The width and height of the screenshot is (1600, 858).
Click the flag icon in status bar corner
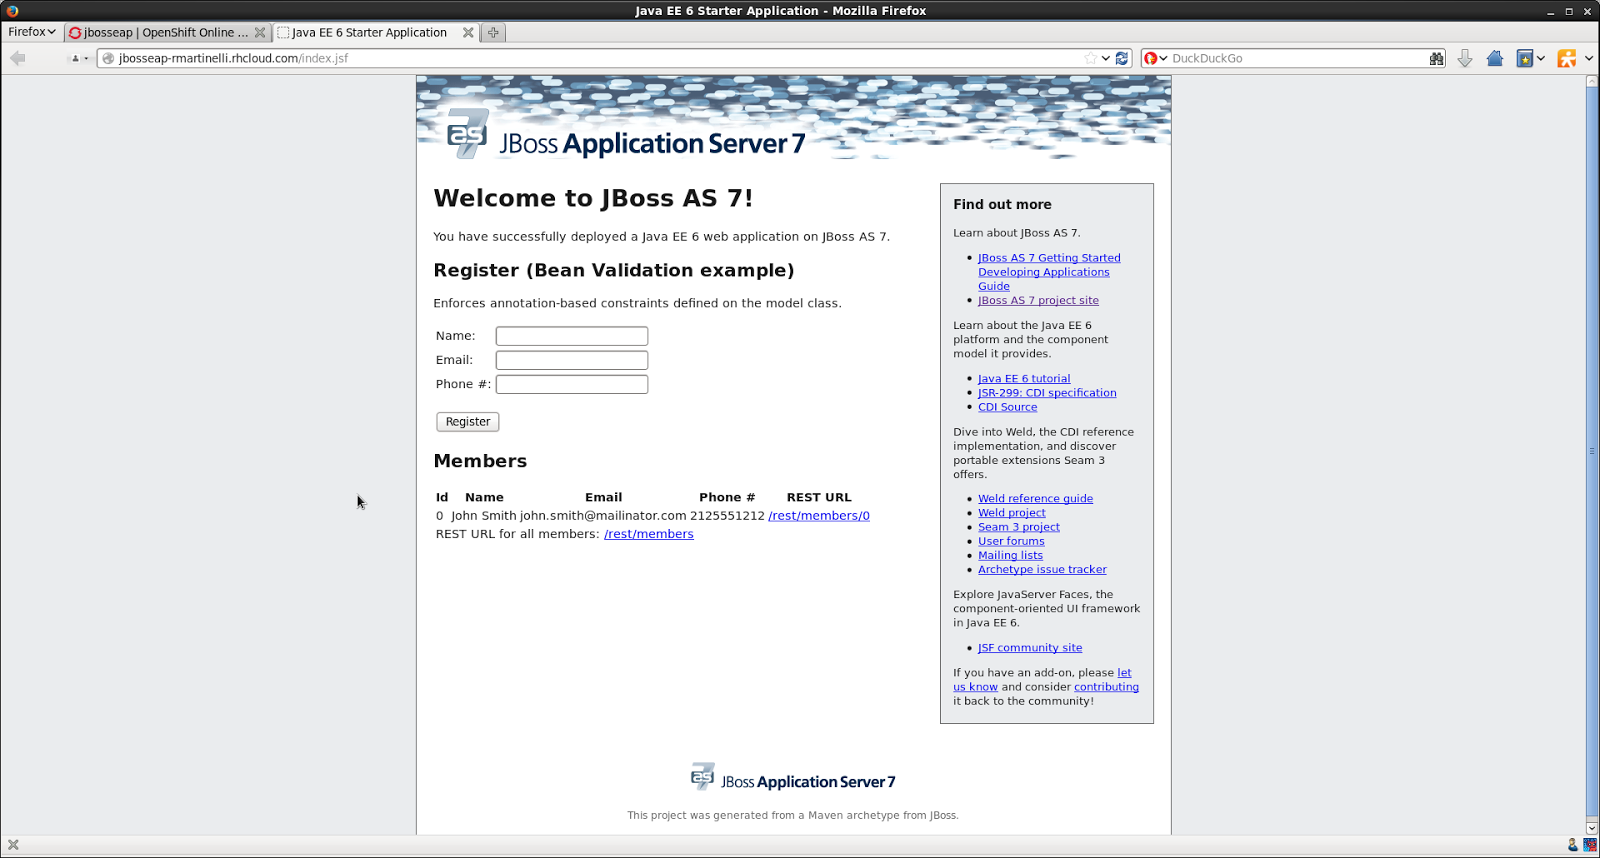pos(1590,845)
